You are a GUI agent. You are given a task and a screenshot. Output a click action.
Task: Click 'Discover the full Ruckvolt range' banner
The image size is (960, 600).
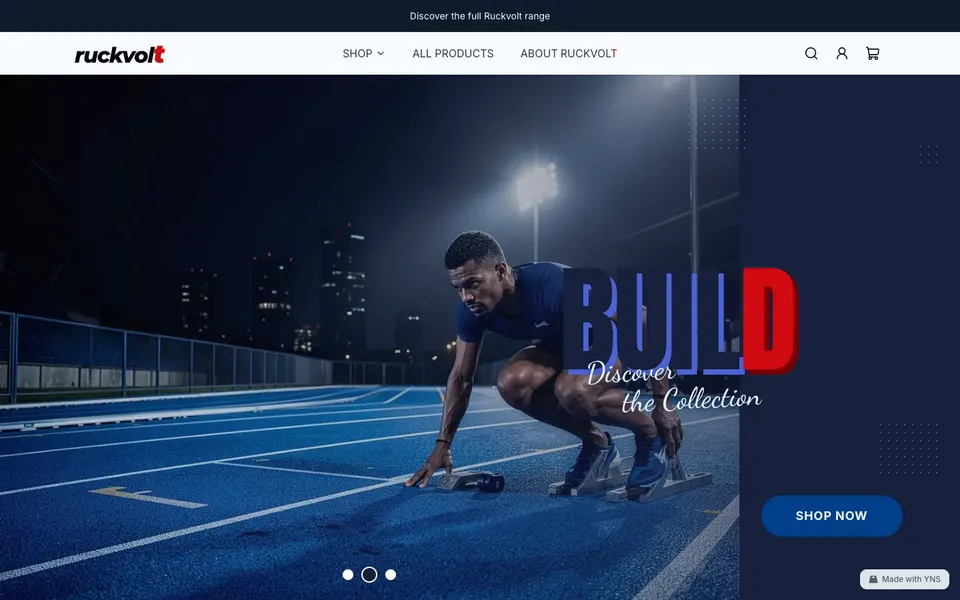pos(479,16)
